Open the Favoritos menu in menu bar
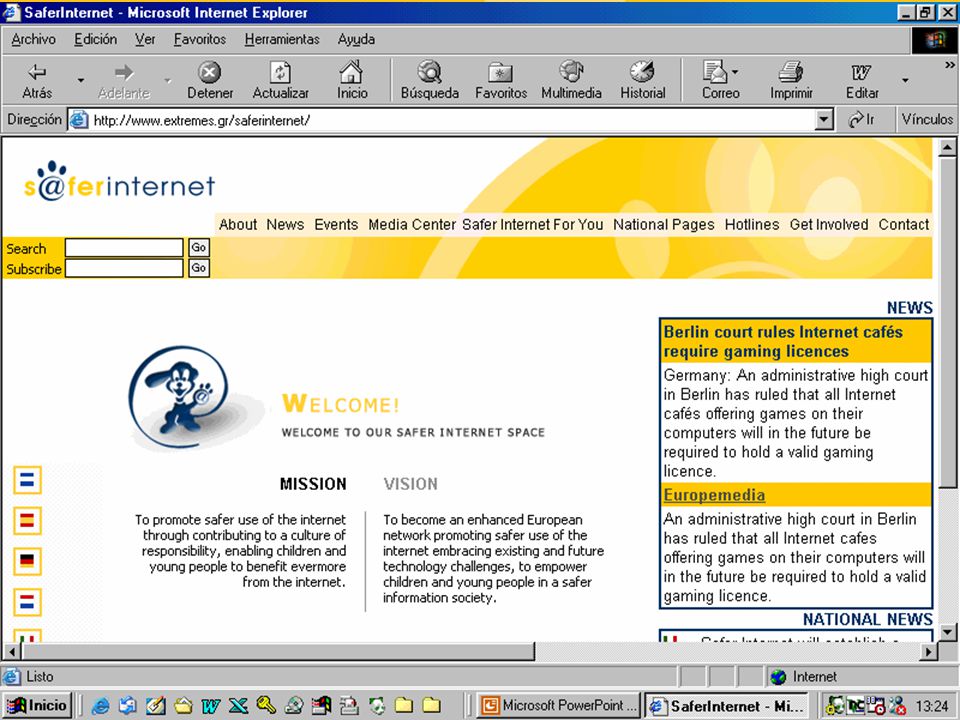This screenshot has height=720, width=960. point(200,39)
